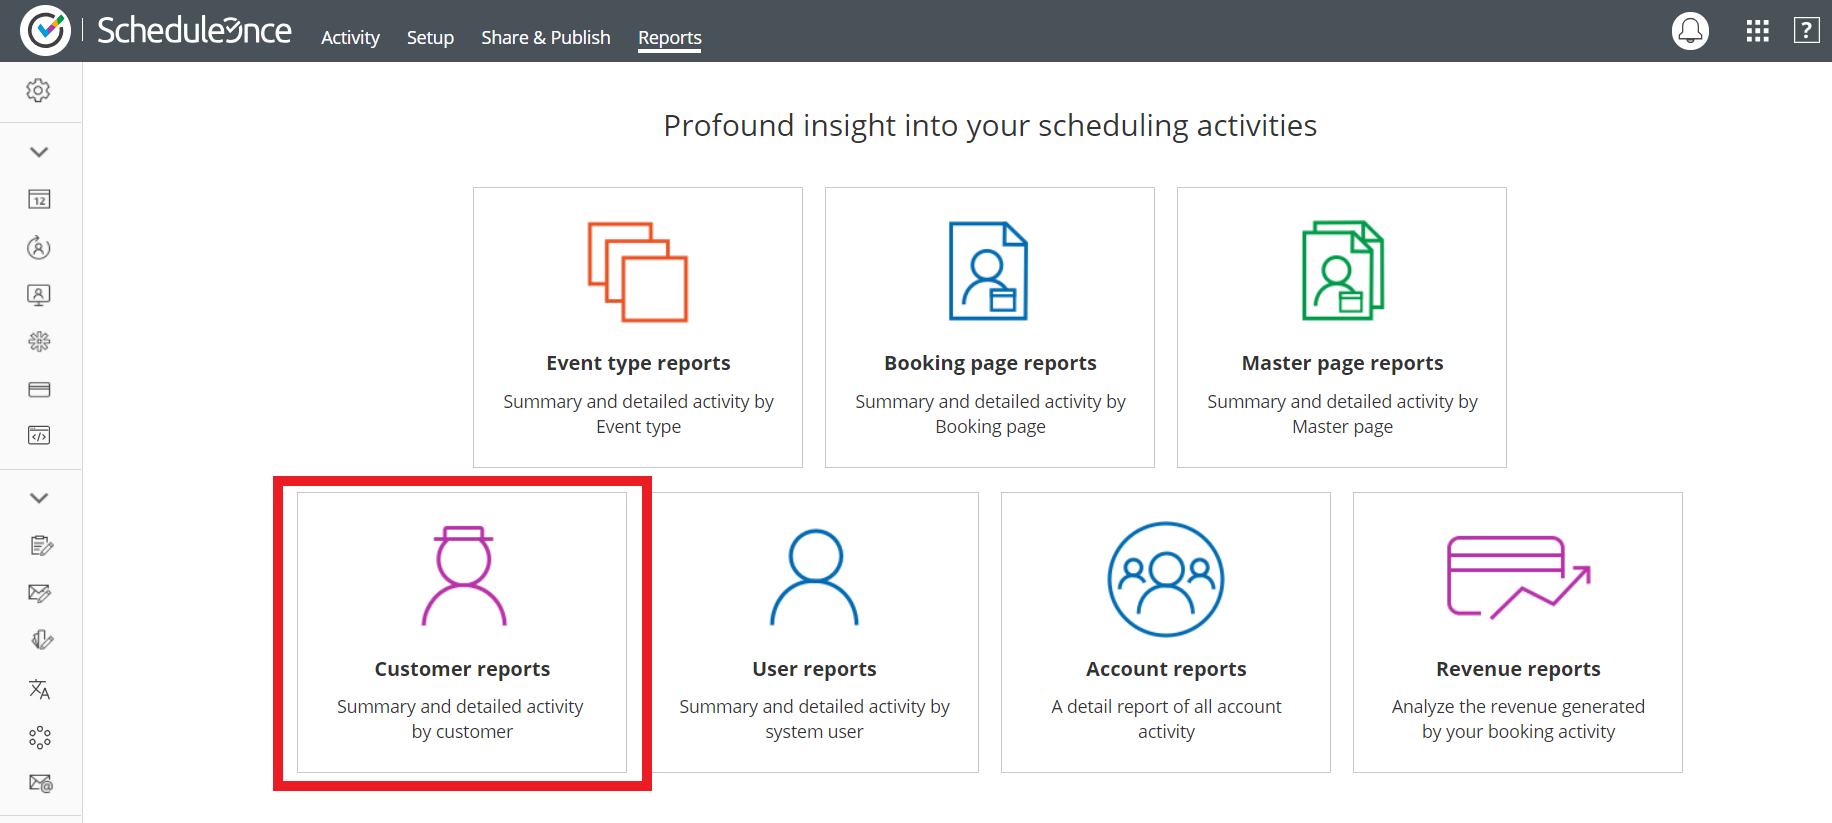Viewport: 1832px width, 823px height.
Task: Click the help question mark icon
Action: click(x=1806, y=31)
